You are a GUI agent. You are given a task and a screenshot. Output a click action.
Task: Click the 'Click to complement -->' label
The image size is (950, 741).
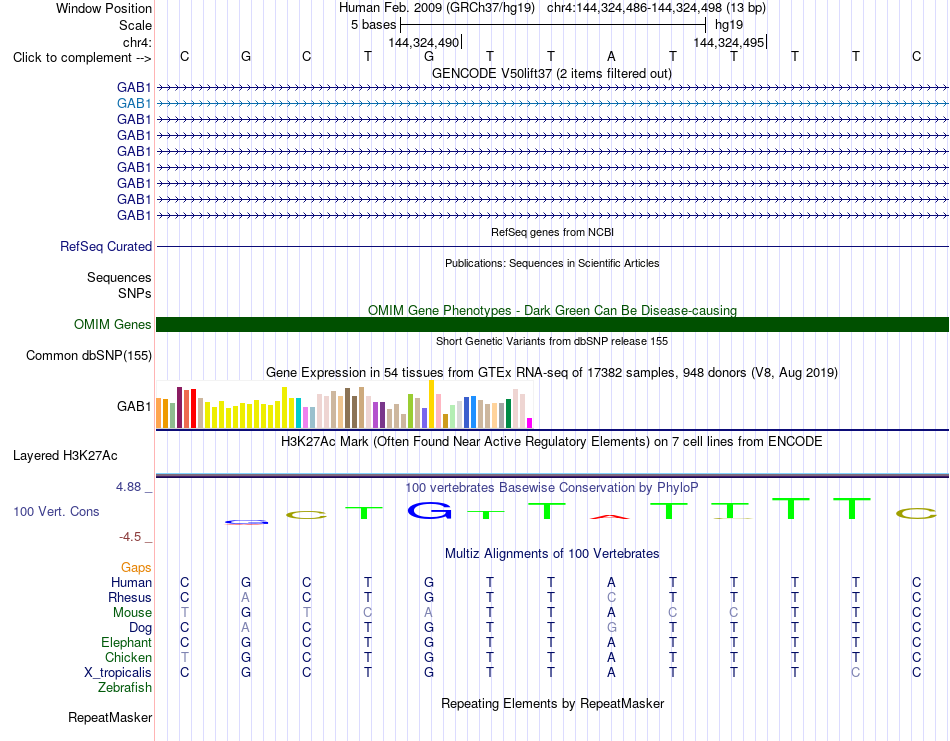click(x=82, y=58)
